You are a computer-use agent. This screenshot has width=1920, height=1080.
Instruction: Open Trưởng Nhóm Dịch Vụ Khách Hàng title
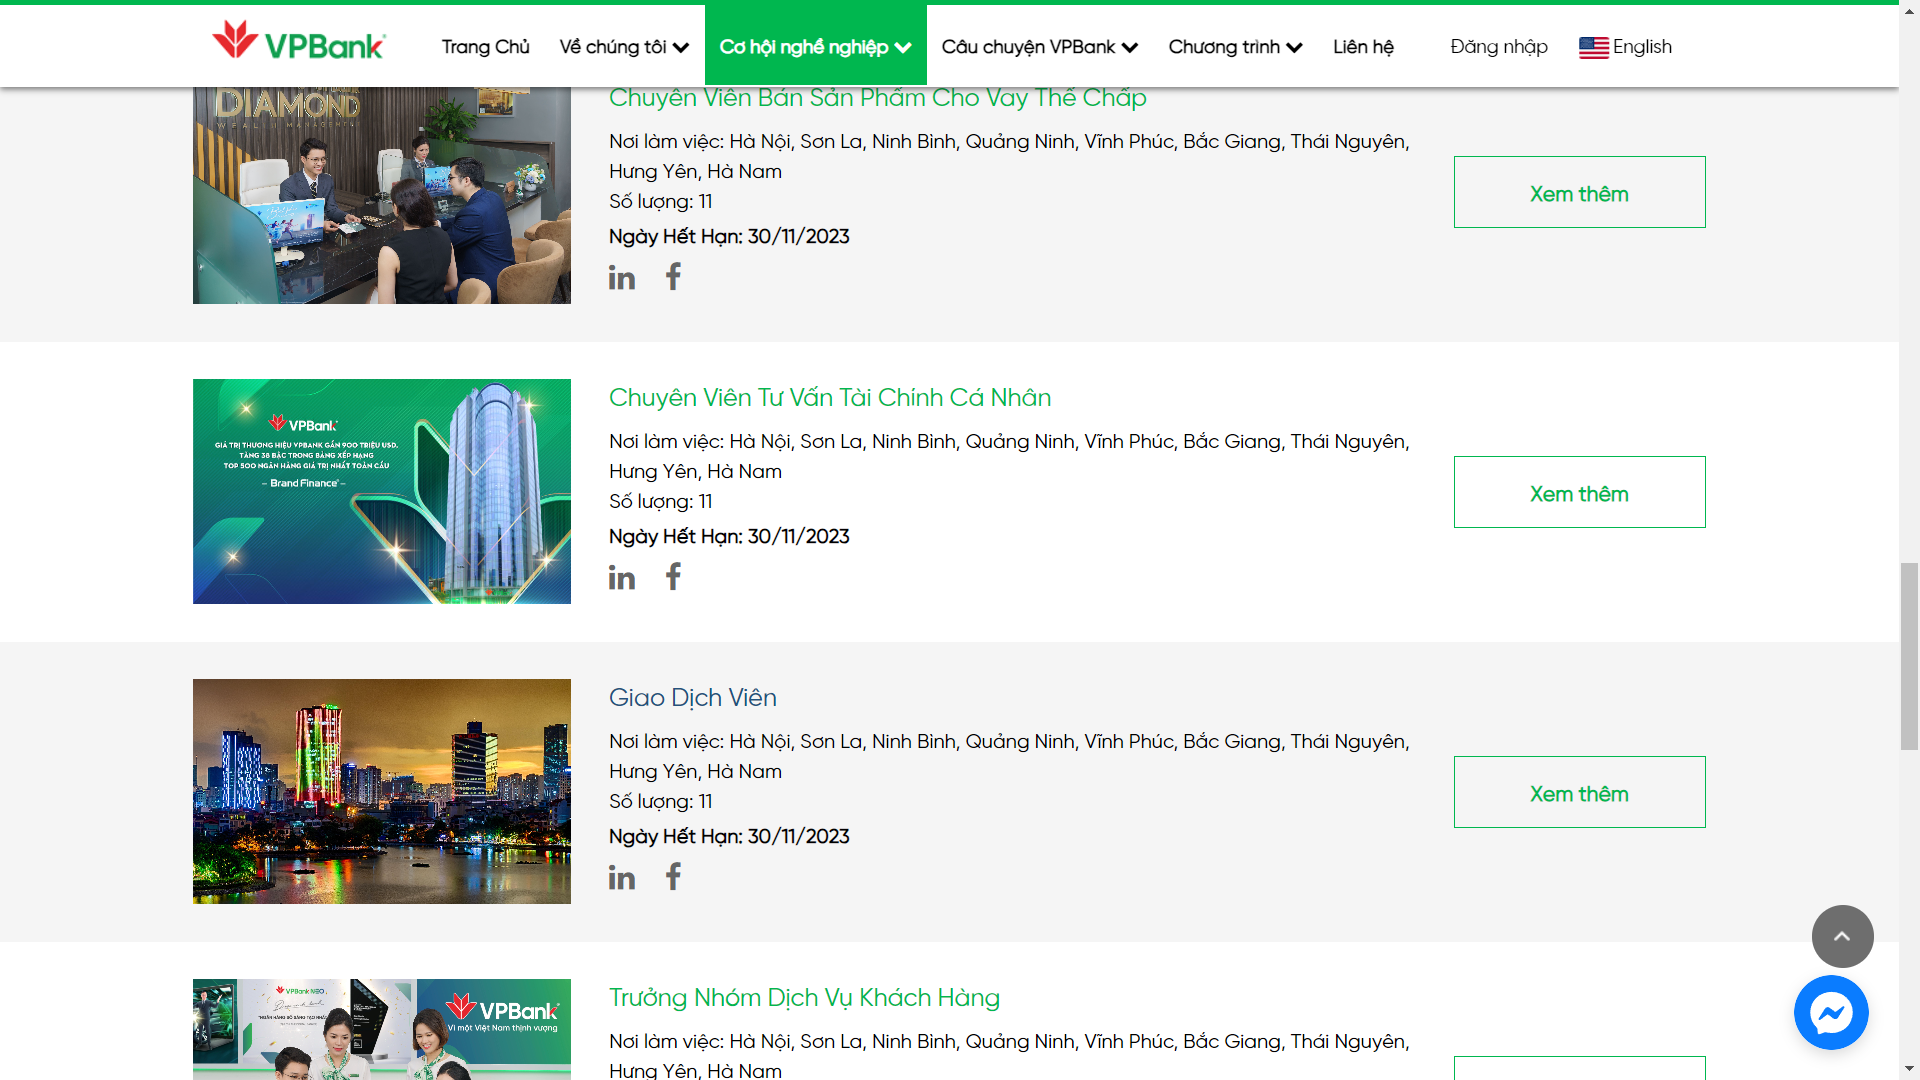click(805, 998)
